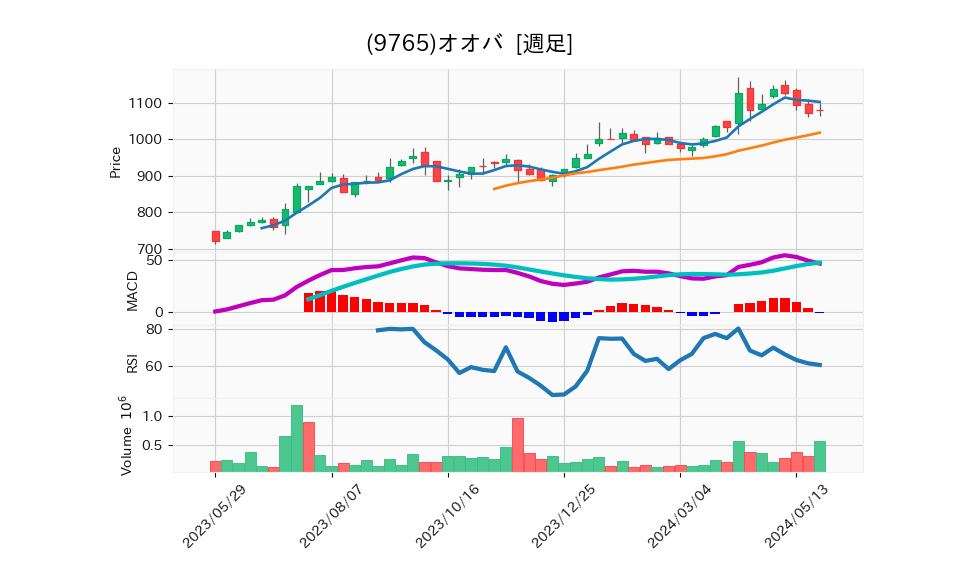Click the MACD axis label
This screenshot has height=575, width=958.
(132, 291)
